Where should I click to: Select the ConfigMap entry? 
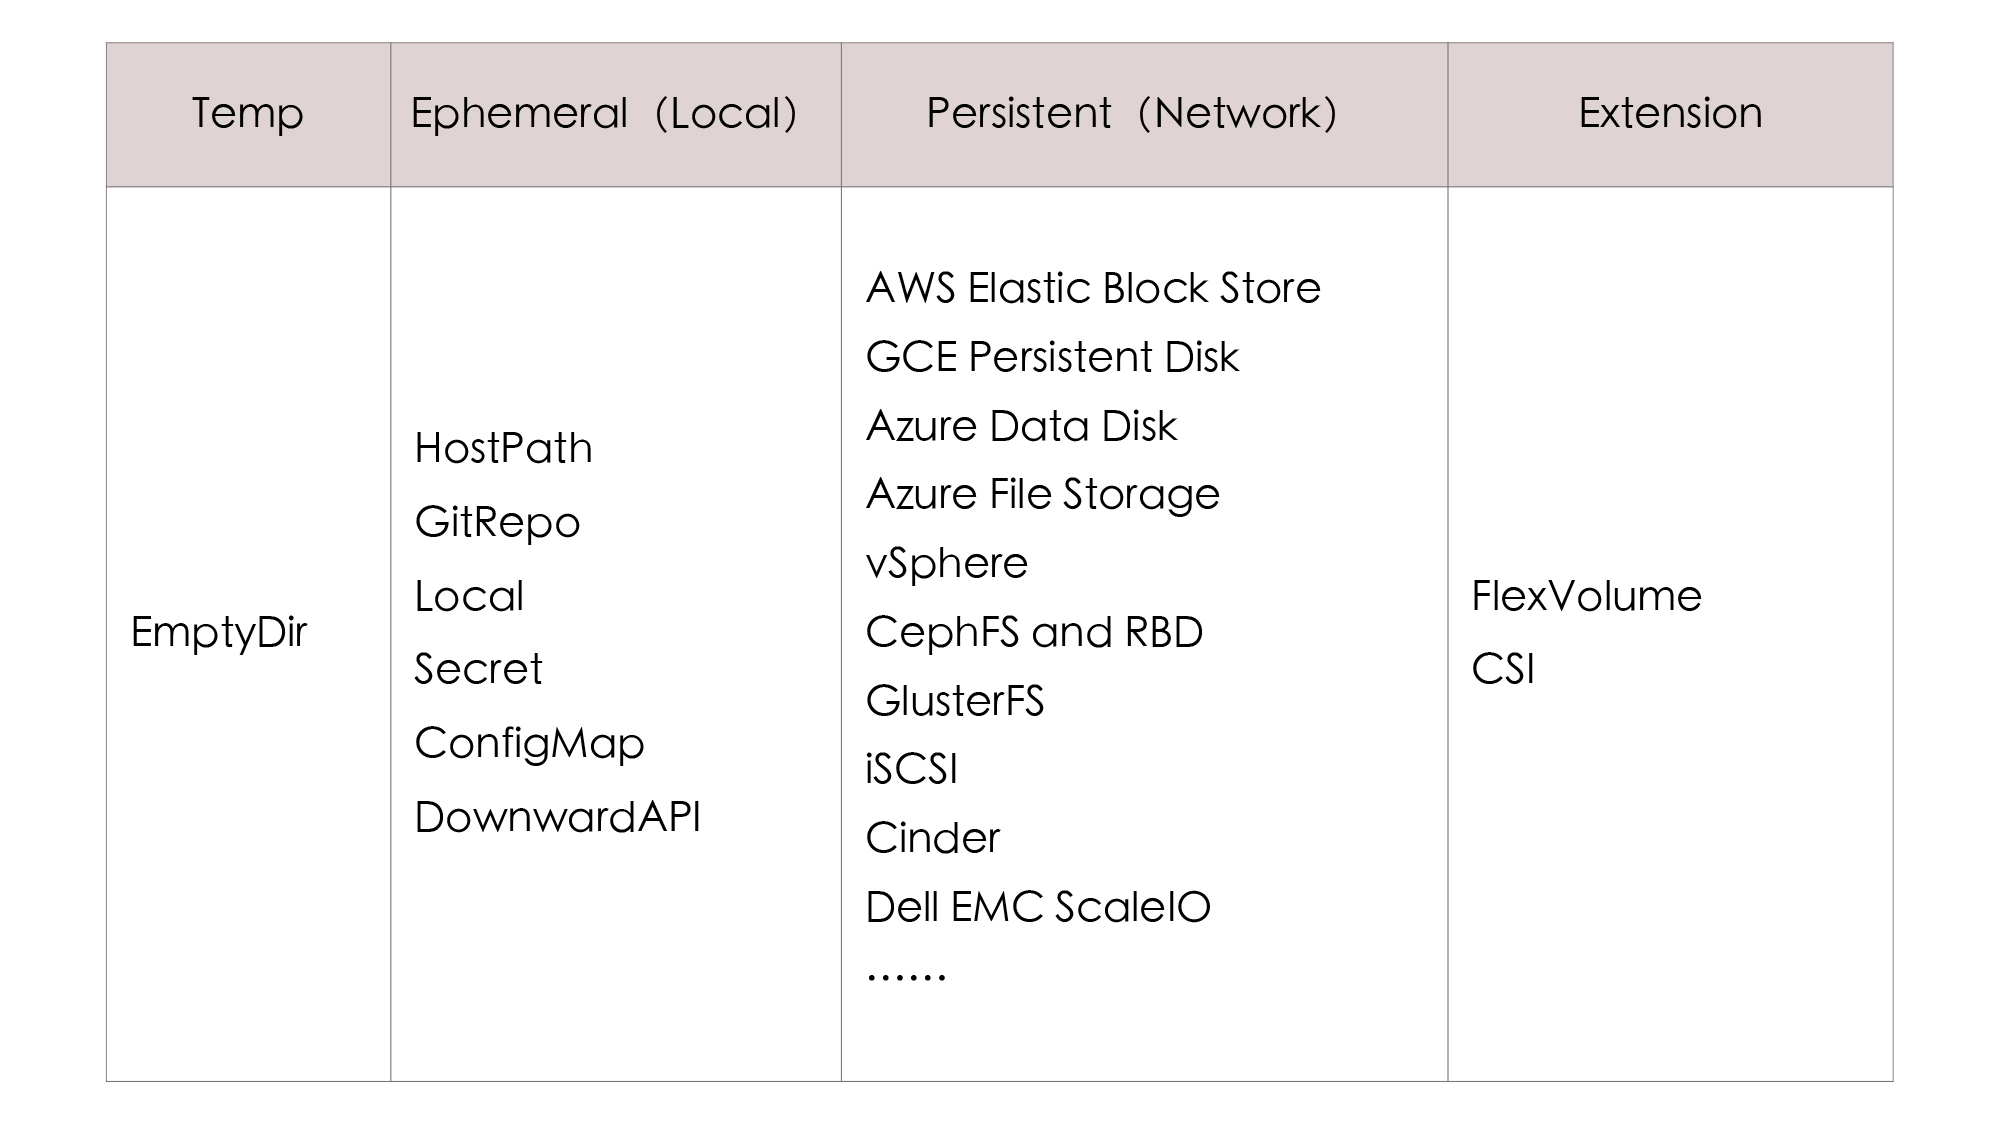coord(529,743)
